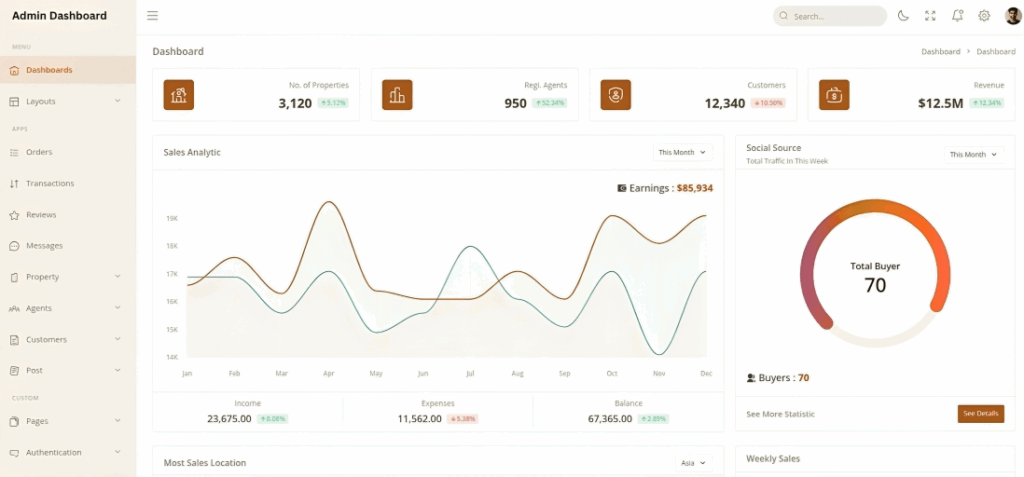Click the Revenue card icon
The width and height of the screenshot is (1024, 477).
click(834, 95)
